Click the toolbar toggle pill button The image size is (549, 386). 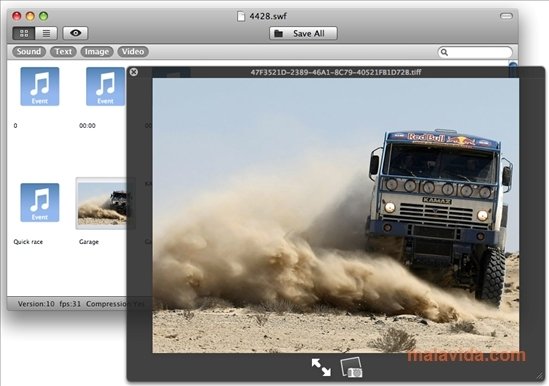click(x=506, y=16)
